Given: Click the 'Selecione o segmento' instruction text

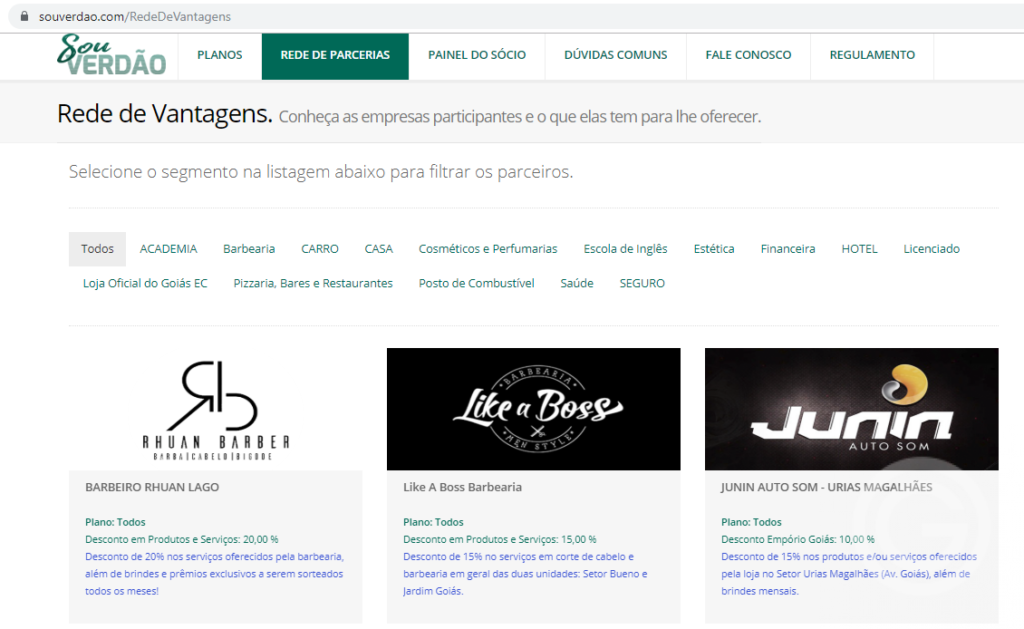Looking at the screenshot, I should [x=321, y=172].
